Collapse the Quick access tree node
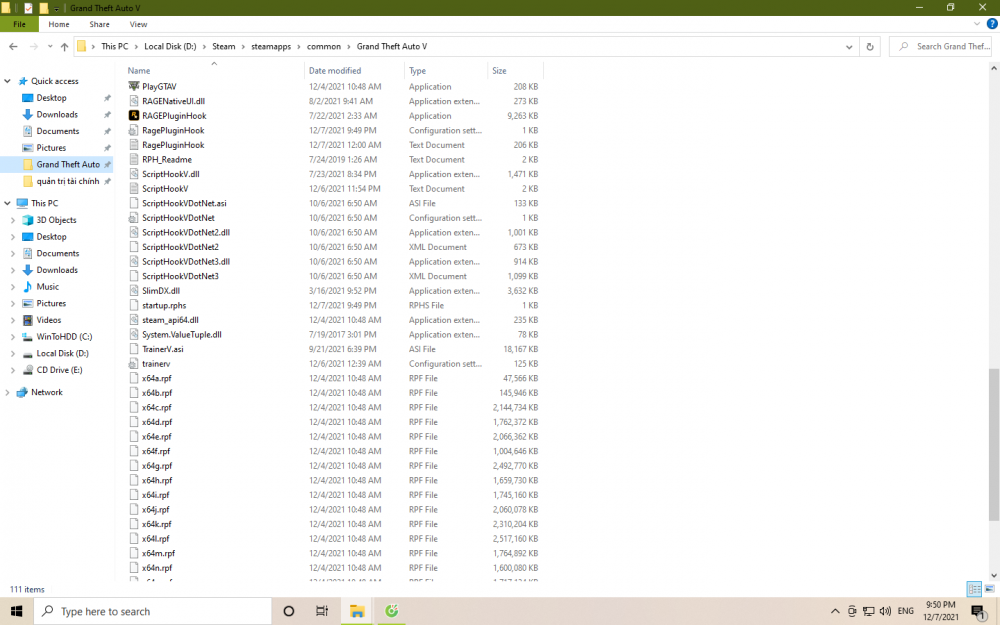 pos(8,81)
